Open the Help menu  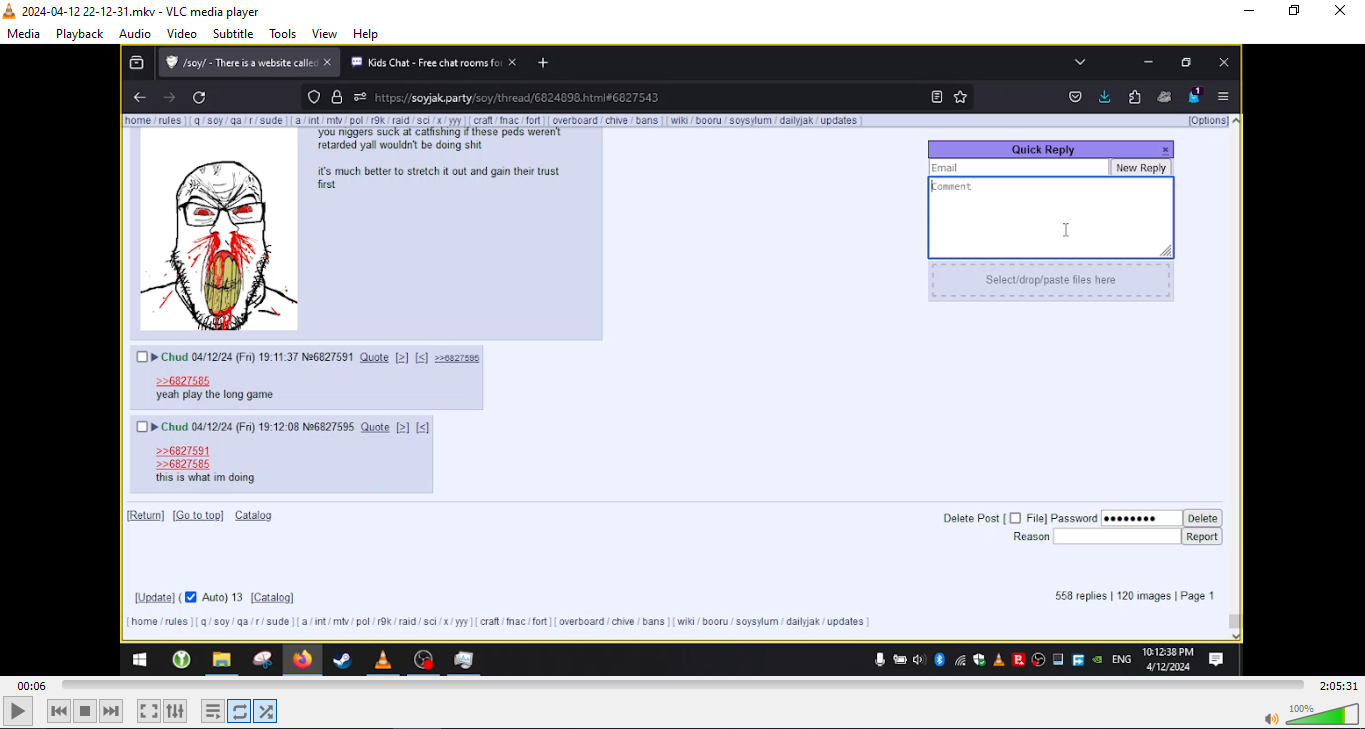pos(365,34)
